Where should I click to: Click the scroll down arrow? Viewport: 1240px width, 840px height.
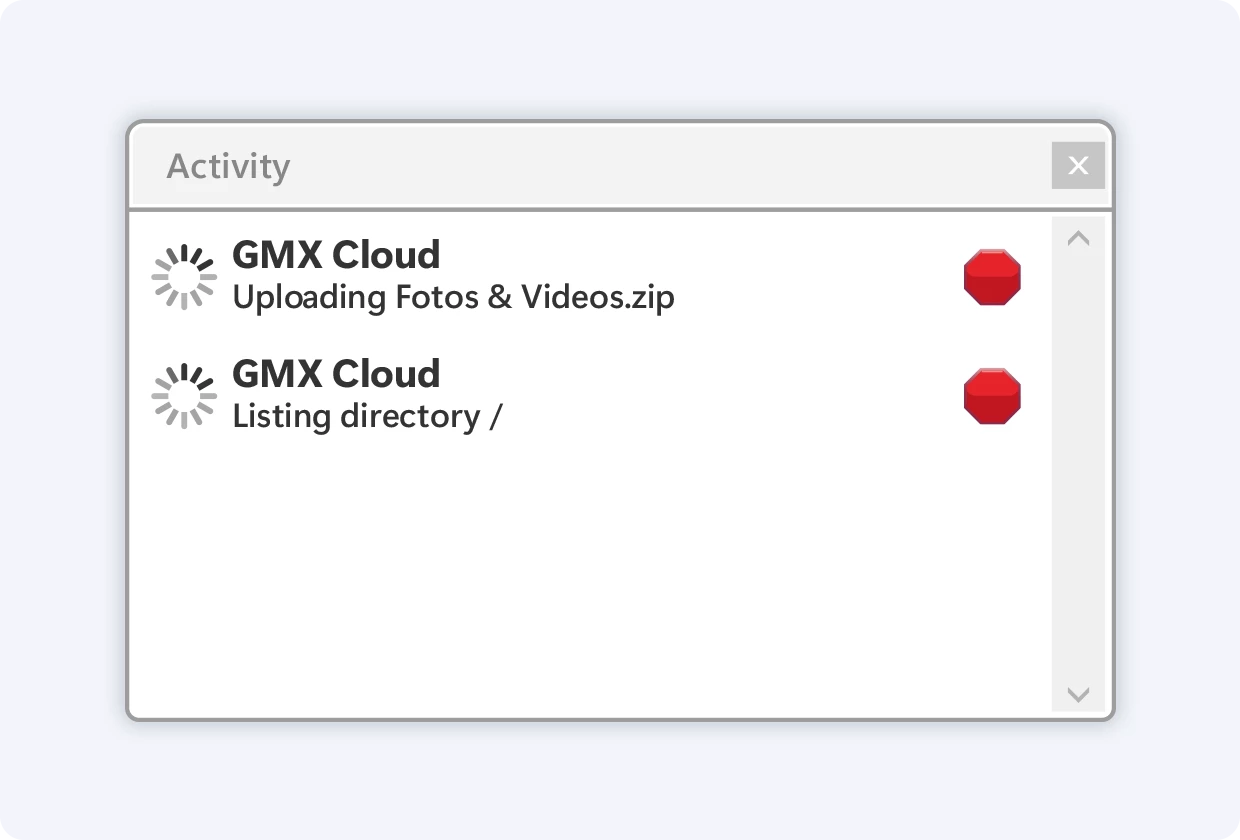pyautogui.click(x=1078, y=694)
